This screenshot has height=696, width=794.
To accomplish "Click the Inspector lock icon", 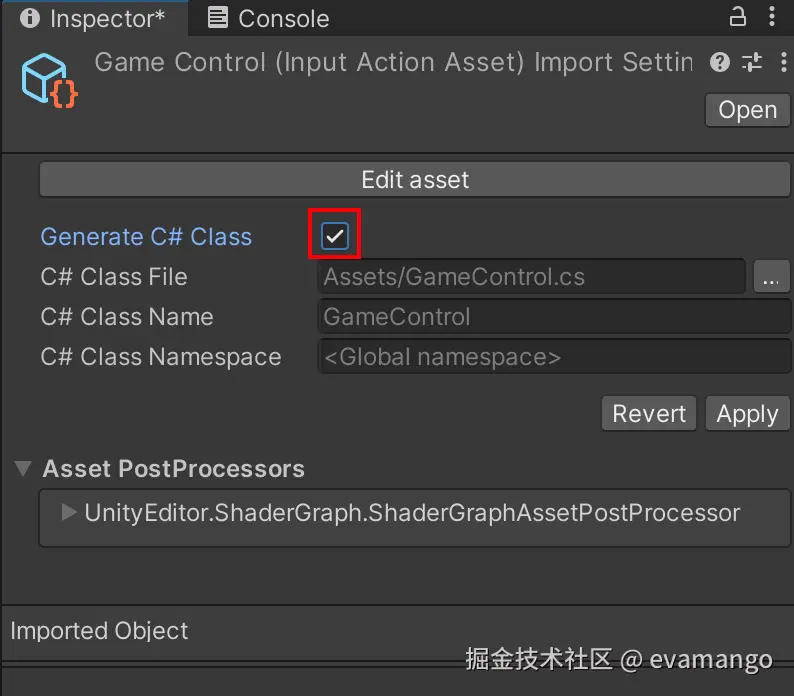I will click(738, 17).
